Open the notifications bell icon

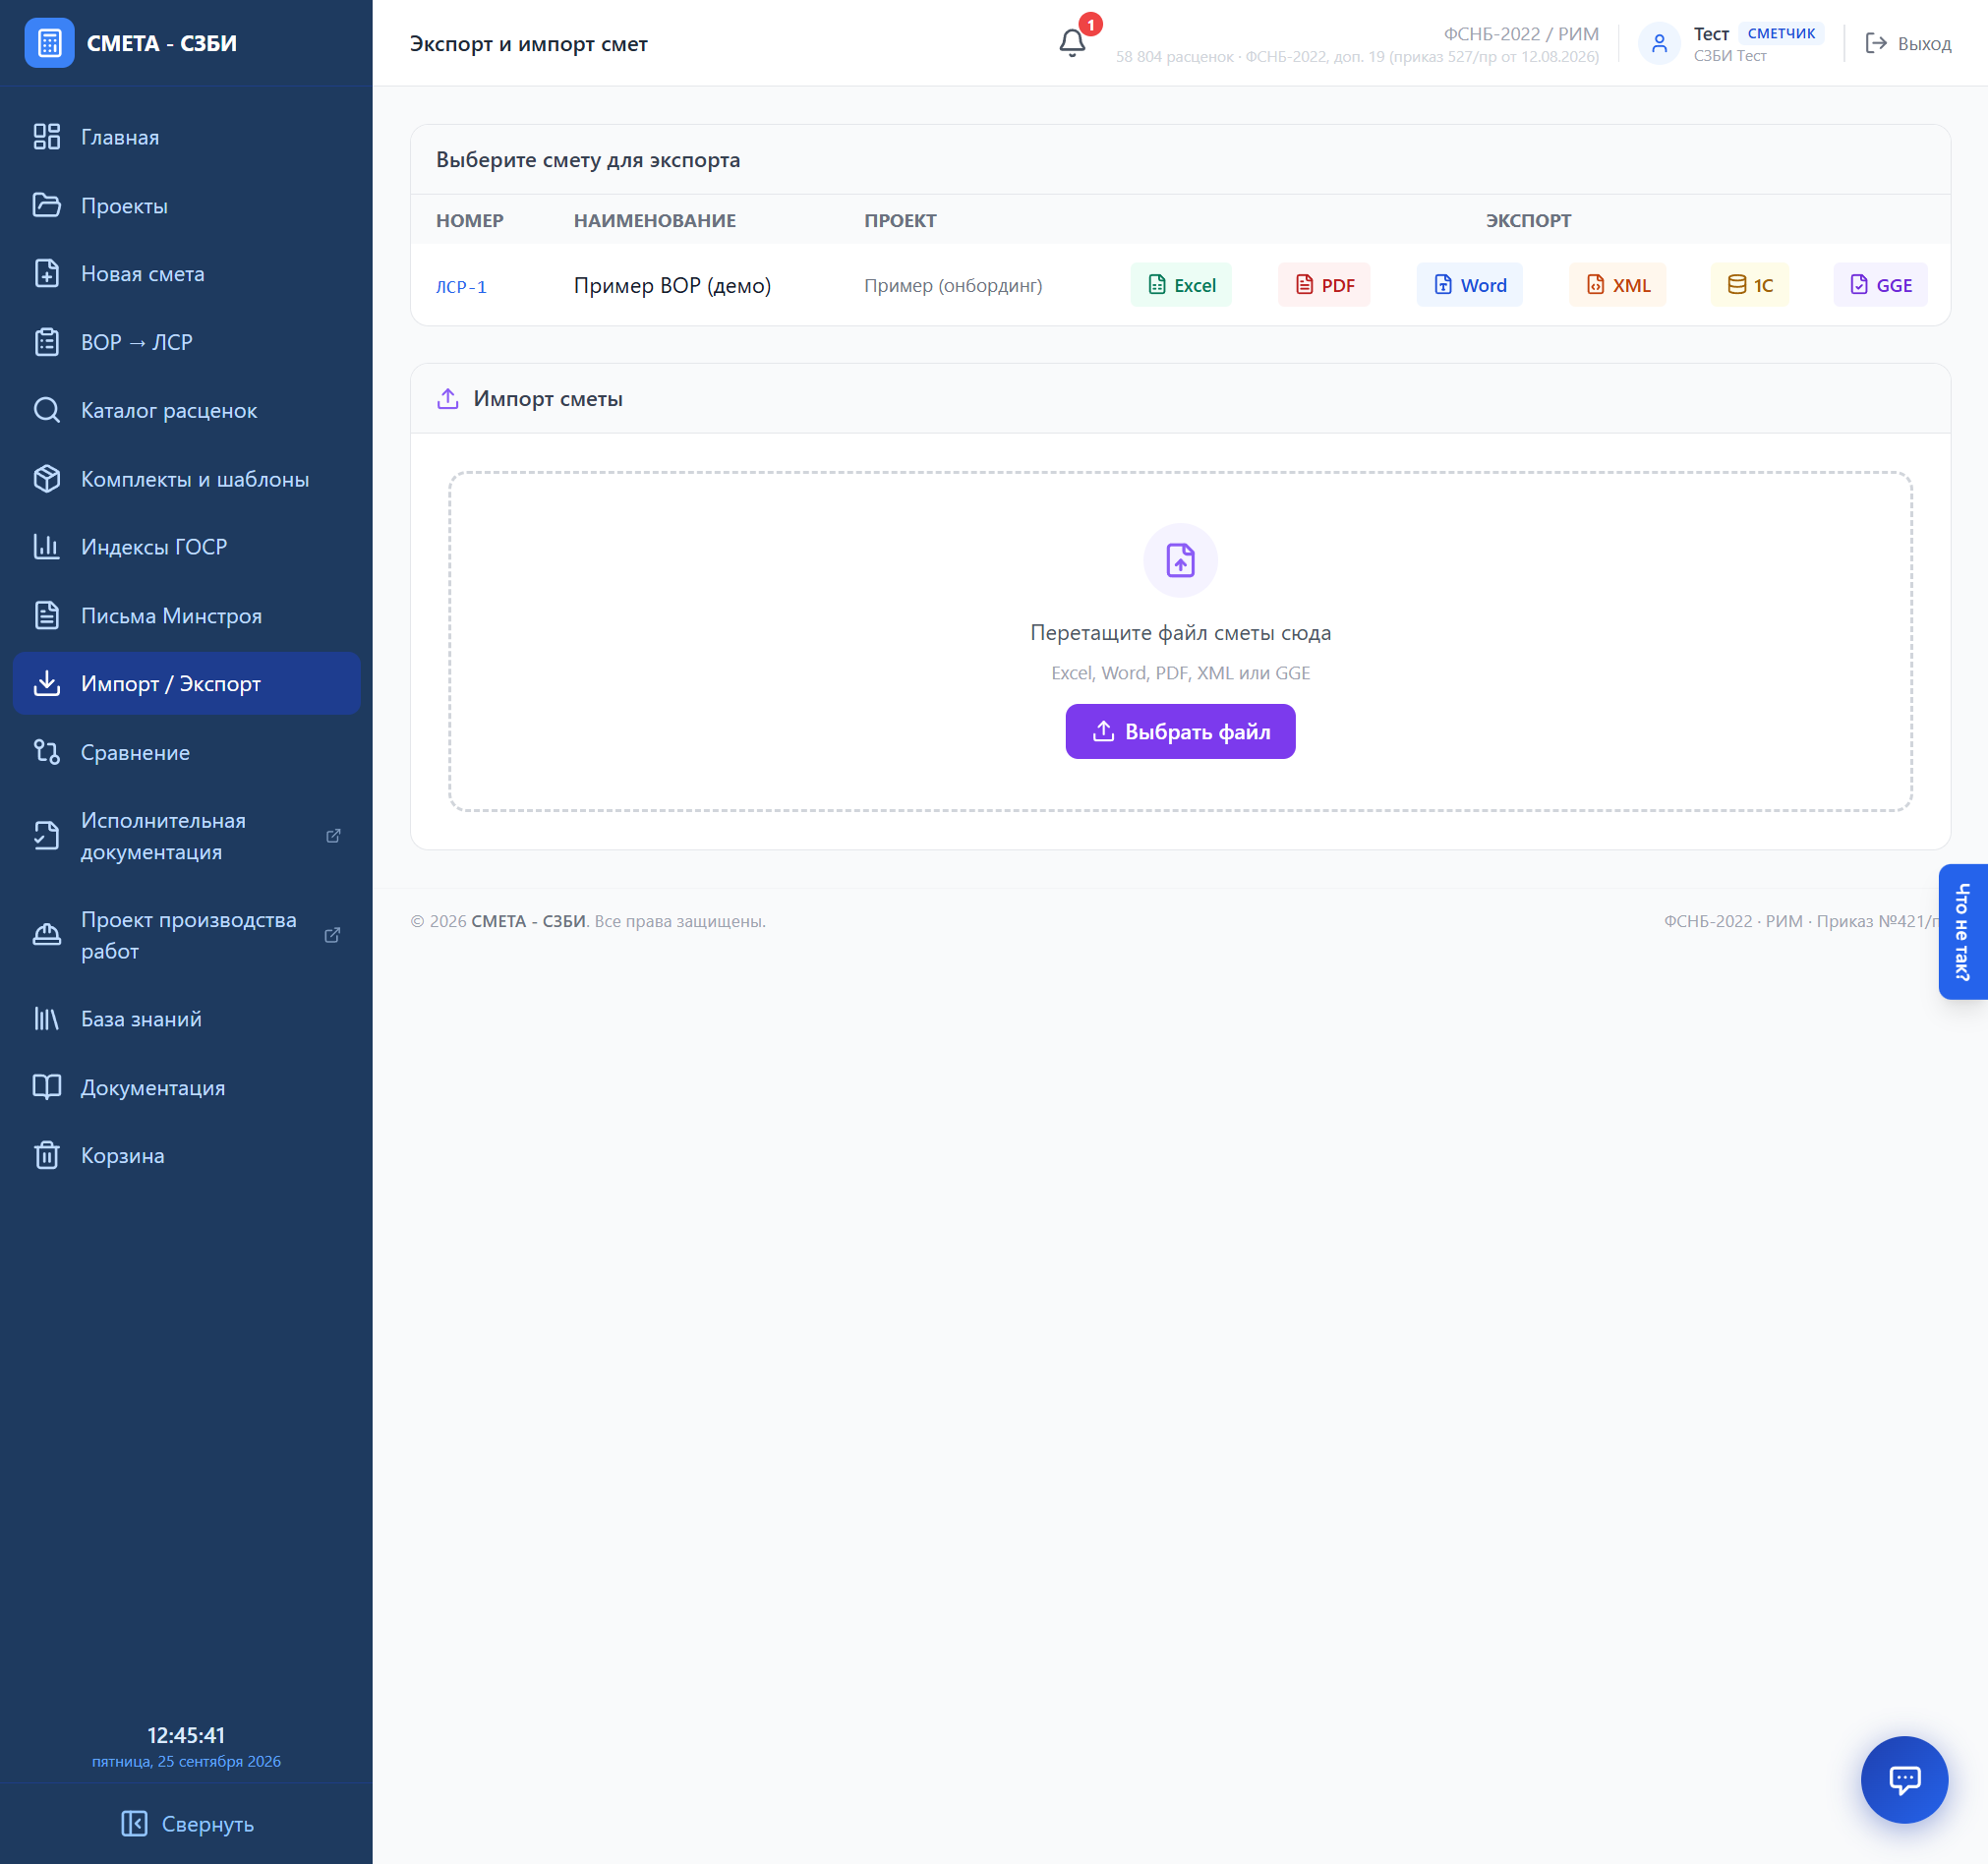point(1072,43)
